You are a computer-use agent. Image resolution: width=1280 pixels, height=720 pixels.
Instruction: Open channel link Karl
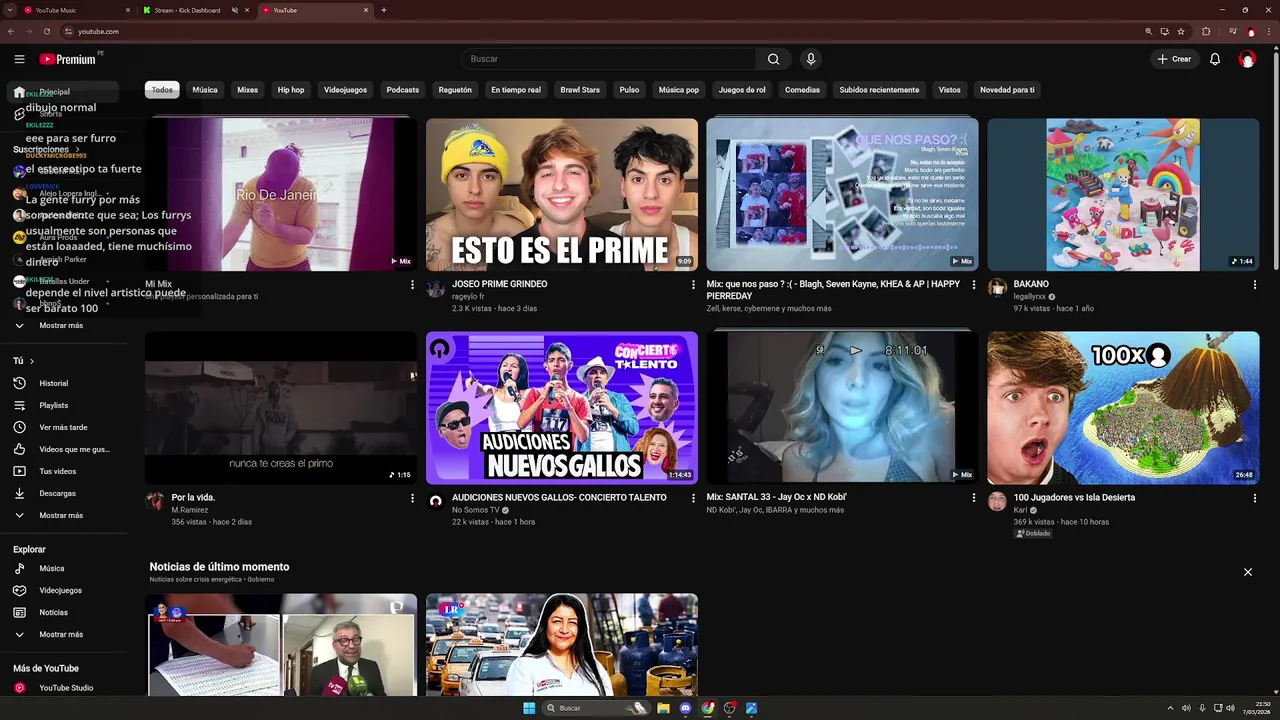tap(1020, 510)
